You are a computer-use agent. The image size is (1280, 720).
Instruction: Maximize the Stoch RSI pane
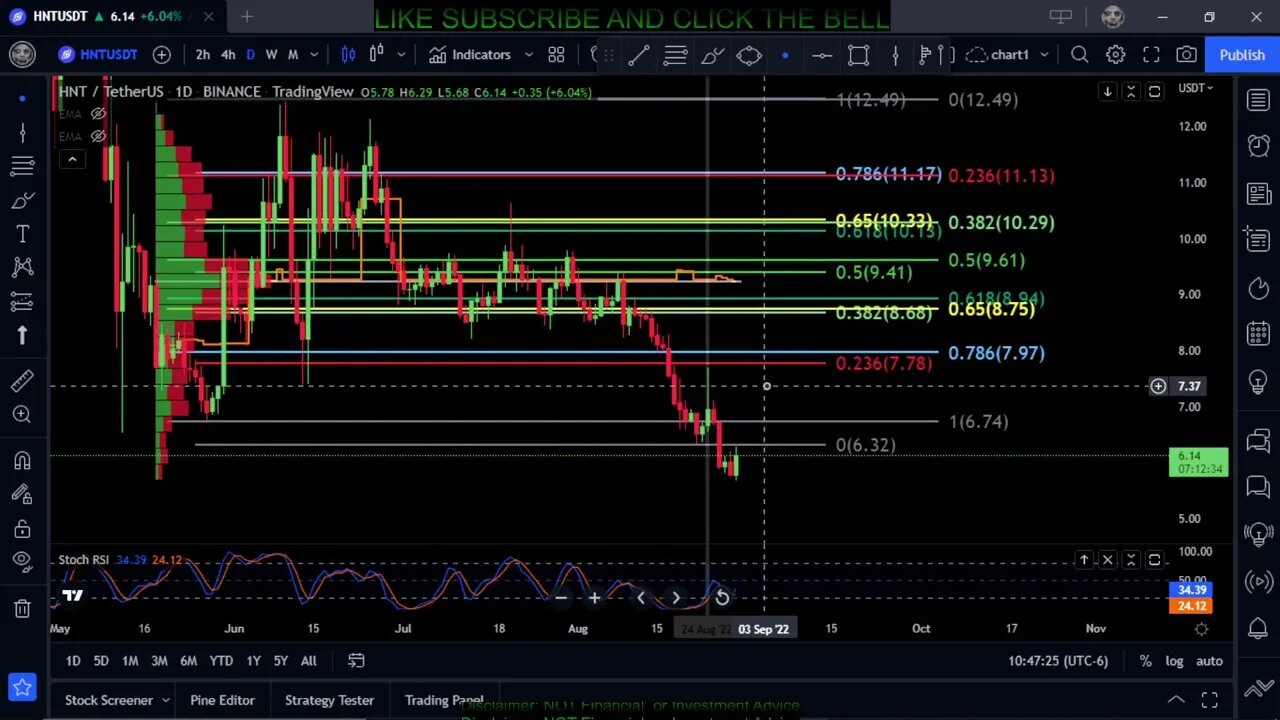(1154, 560)
